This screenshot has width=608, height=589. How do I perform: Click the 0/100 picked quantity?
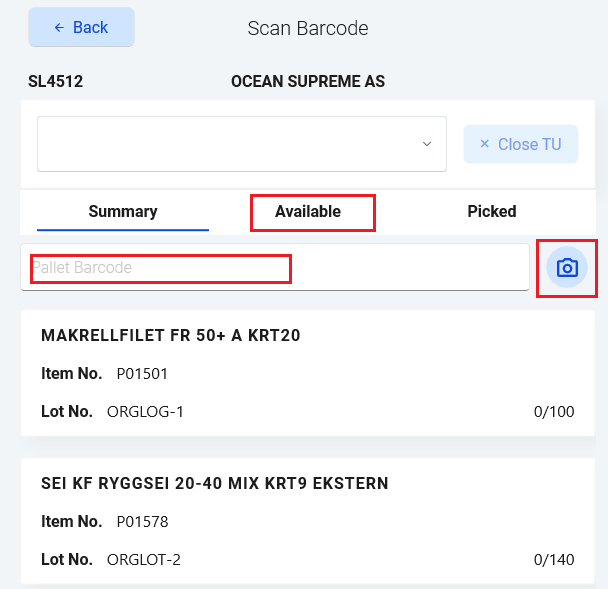[554, 412]
